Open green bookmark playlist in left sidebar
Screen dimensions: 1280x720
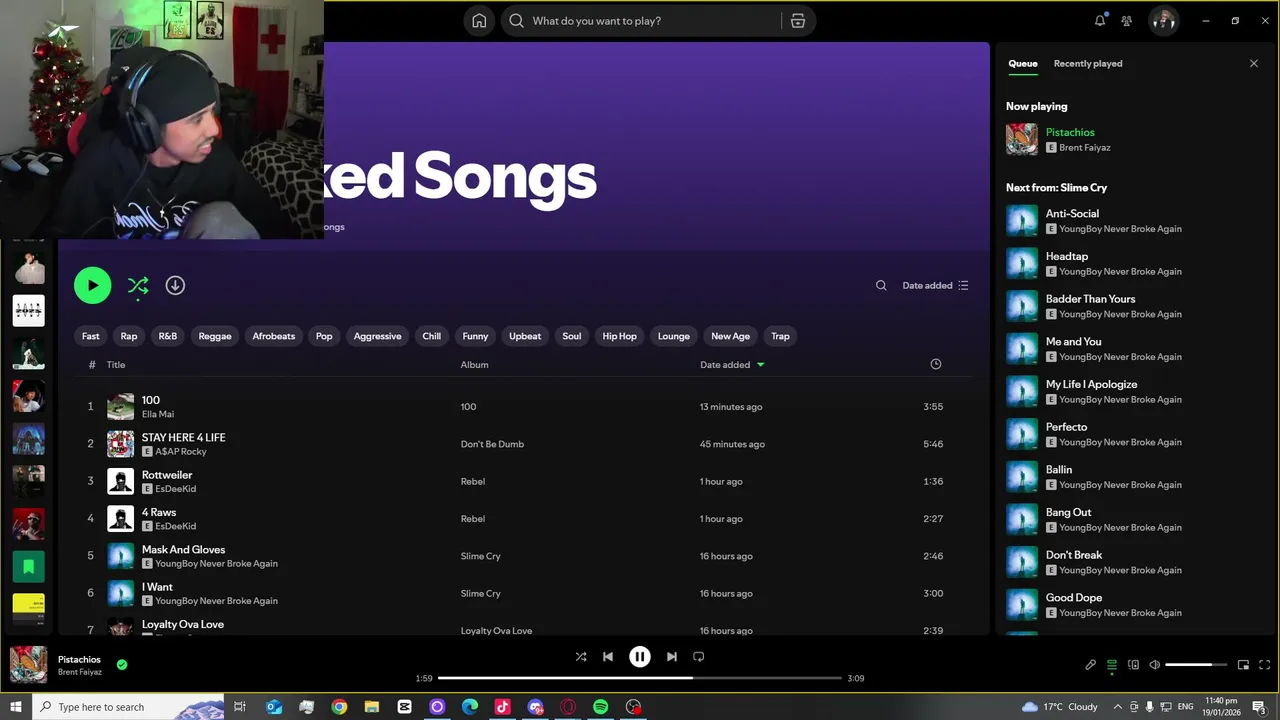[x=28, y=567]
